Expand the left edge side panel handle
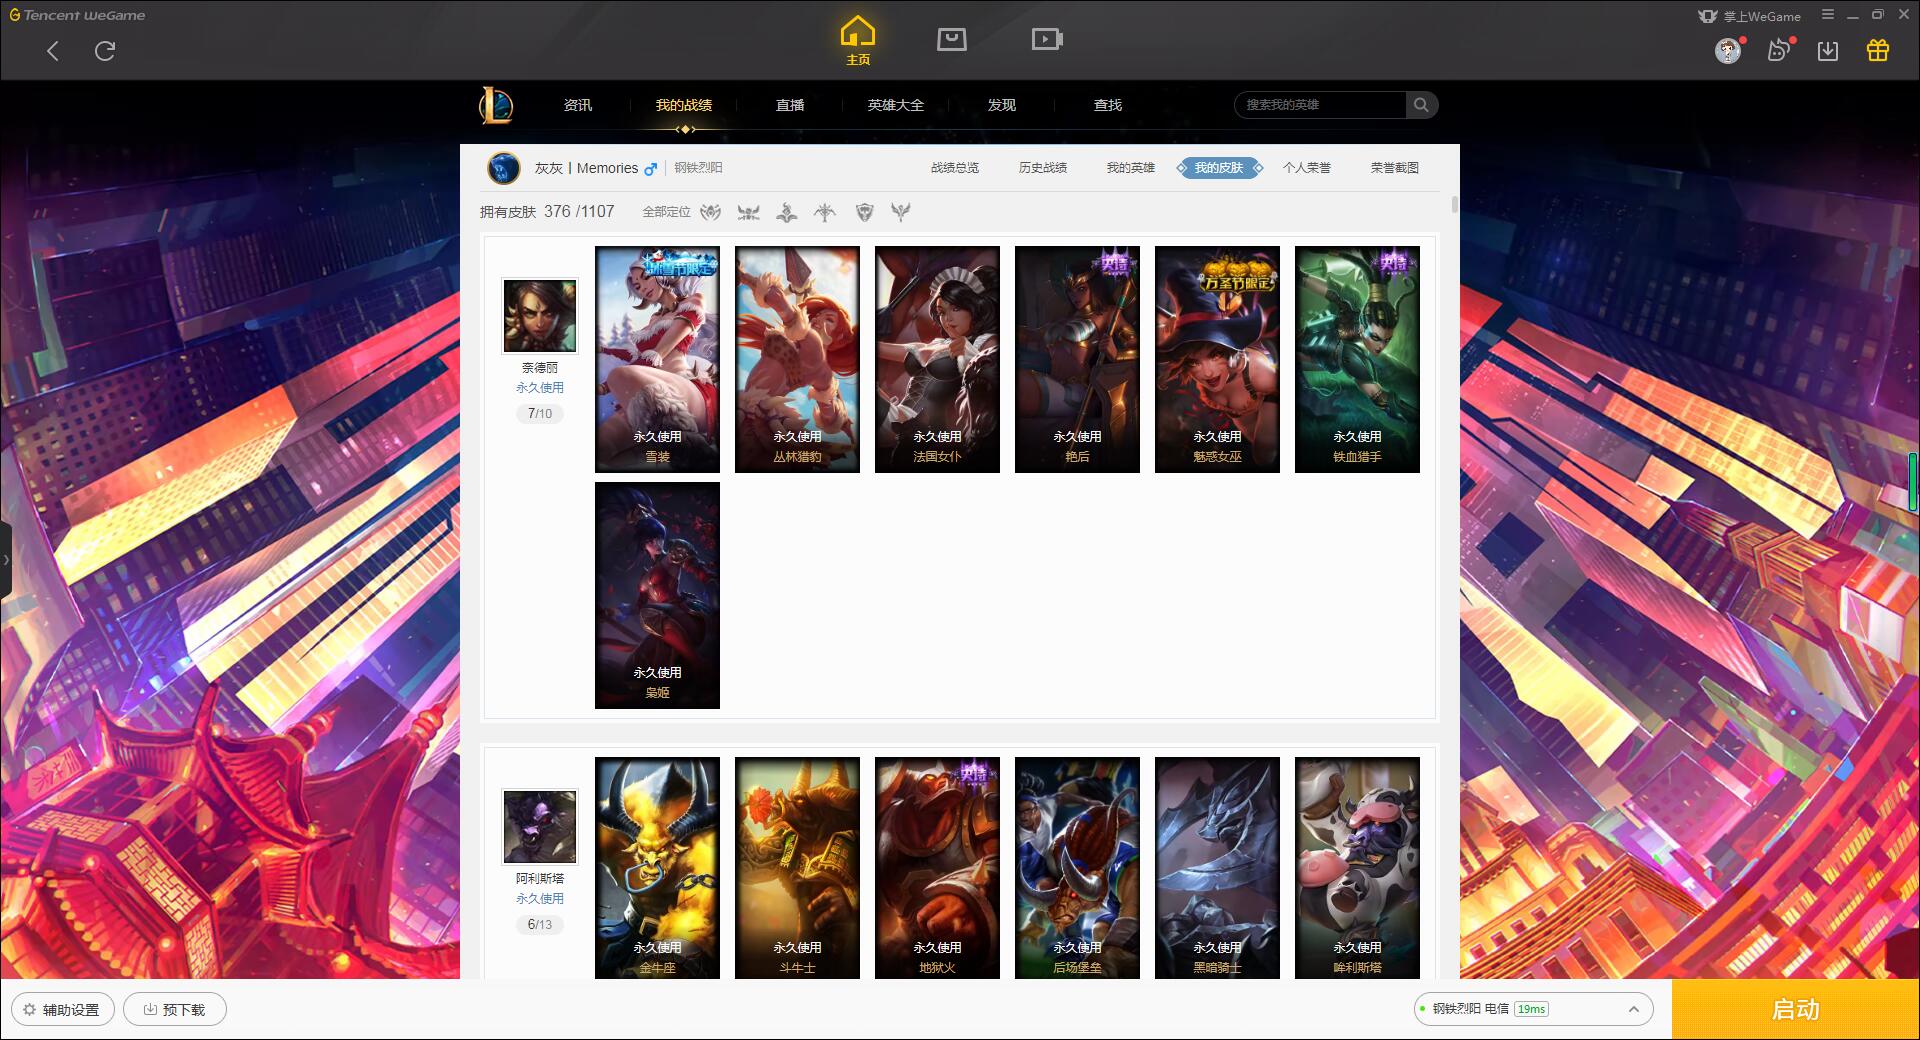Screen dimensions: 1920x1040 (x=6, y=560)
